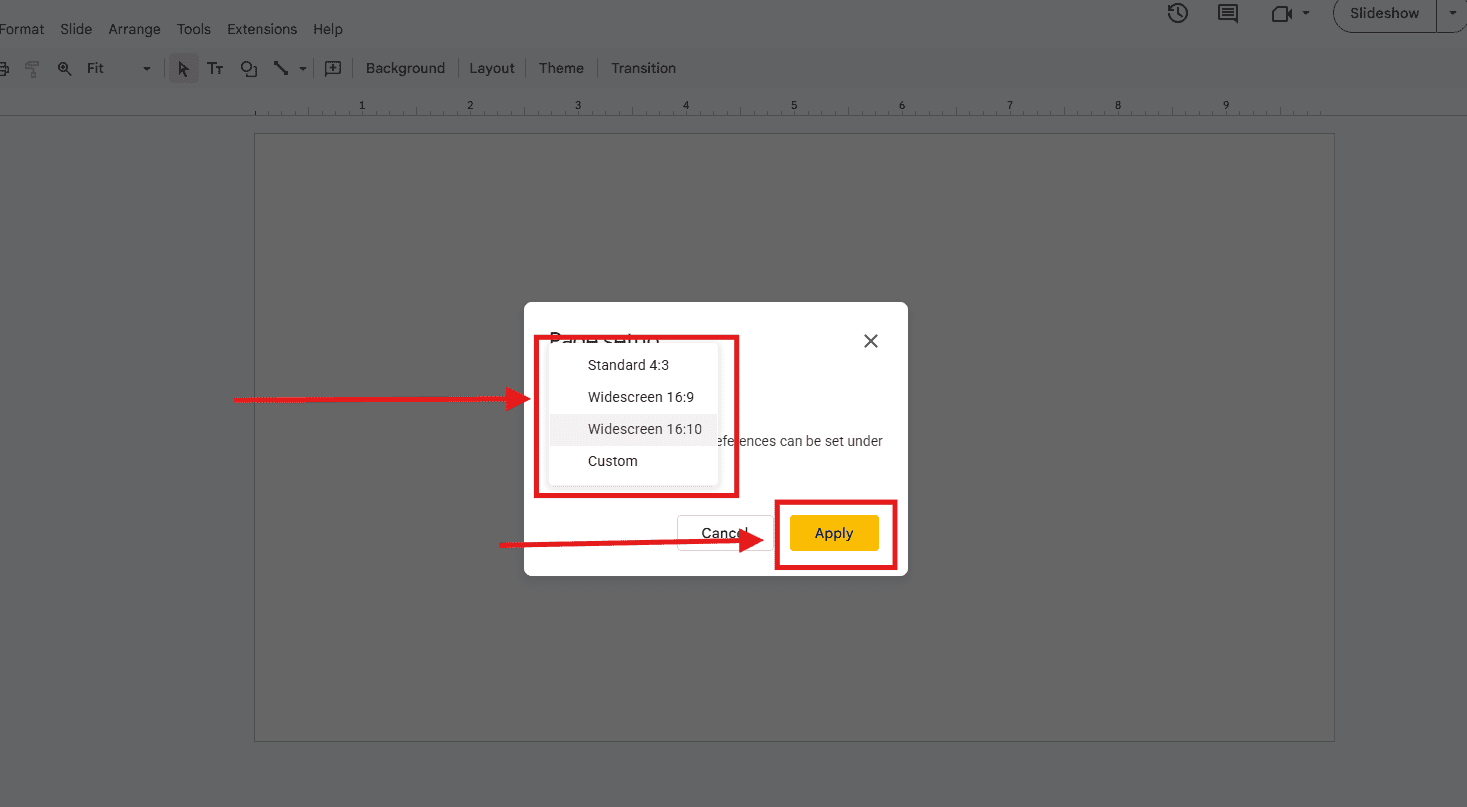Choose the select arrow tool

[183, 68]
